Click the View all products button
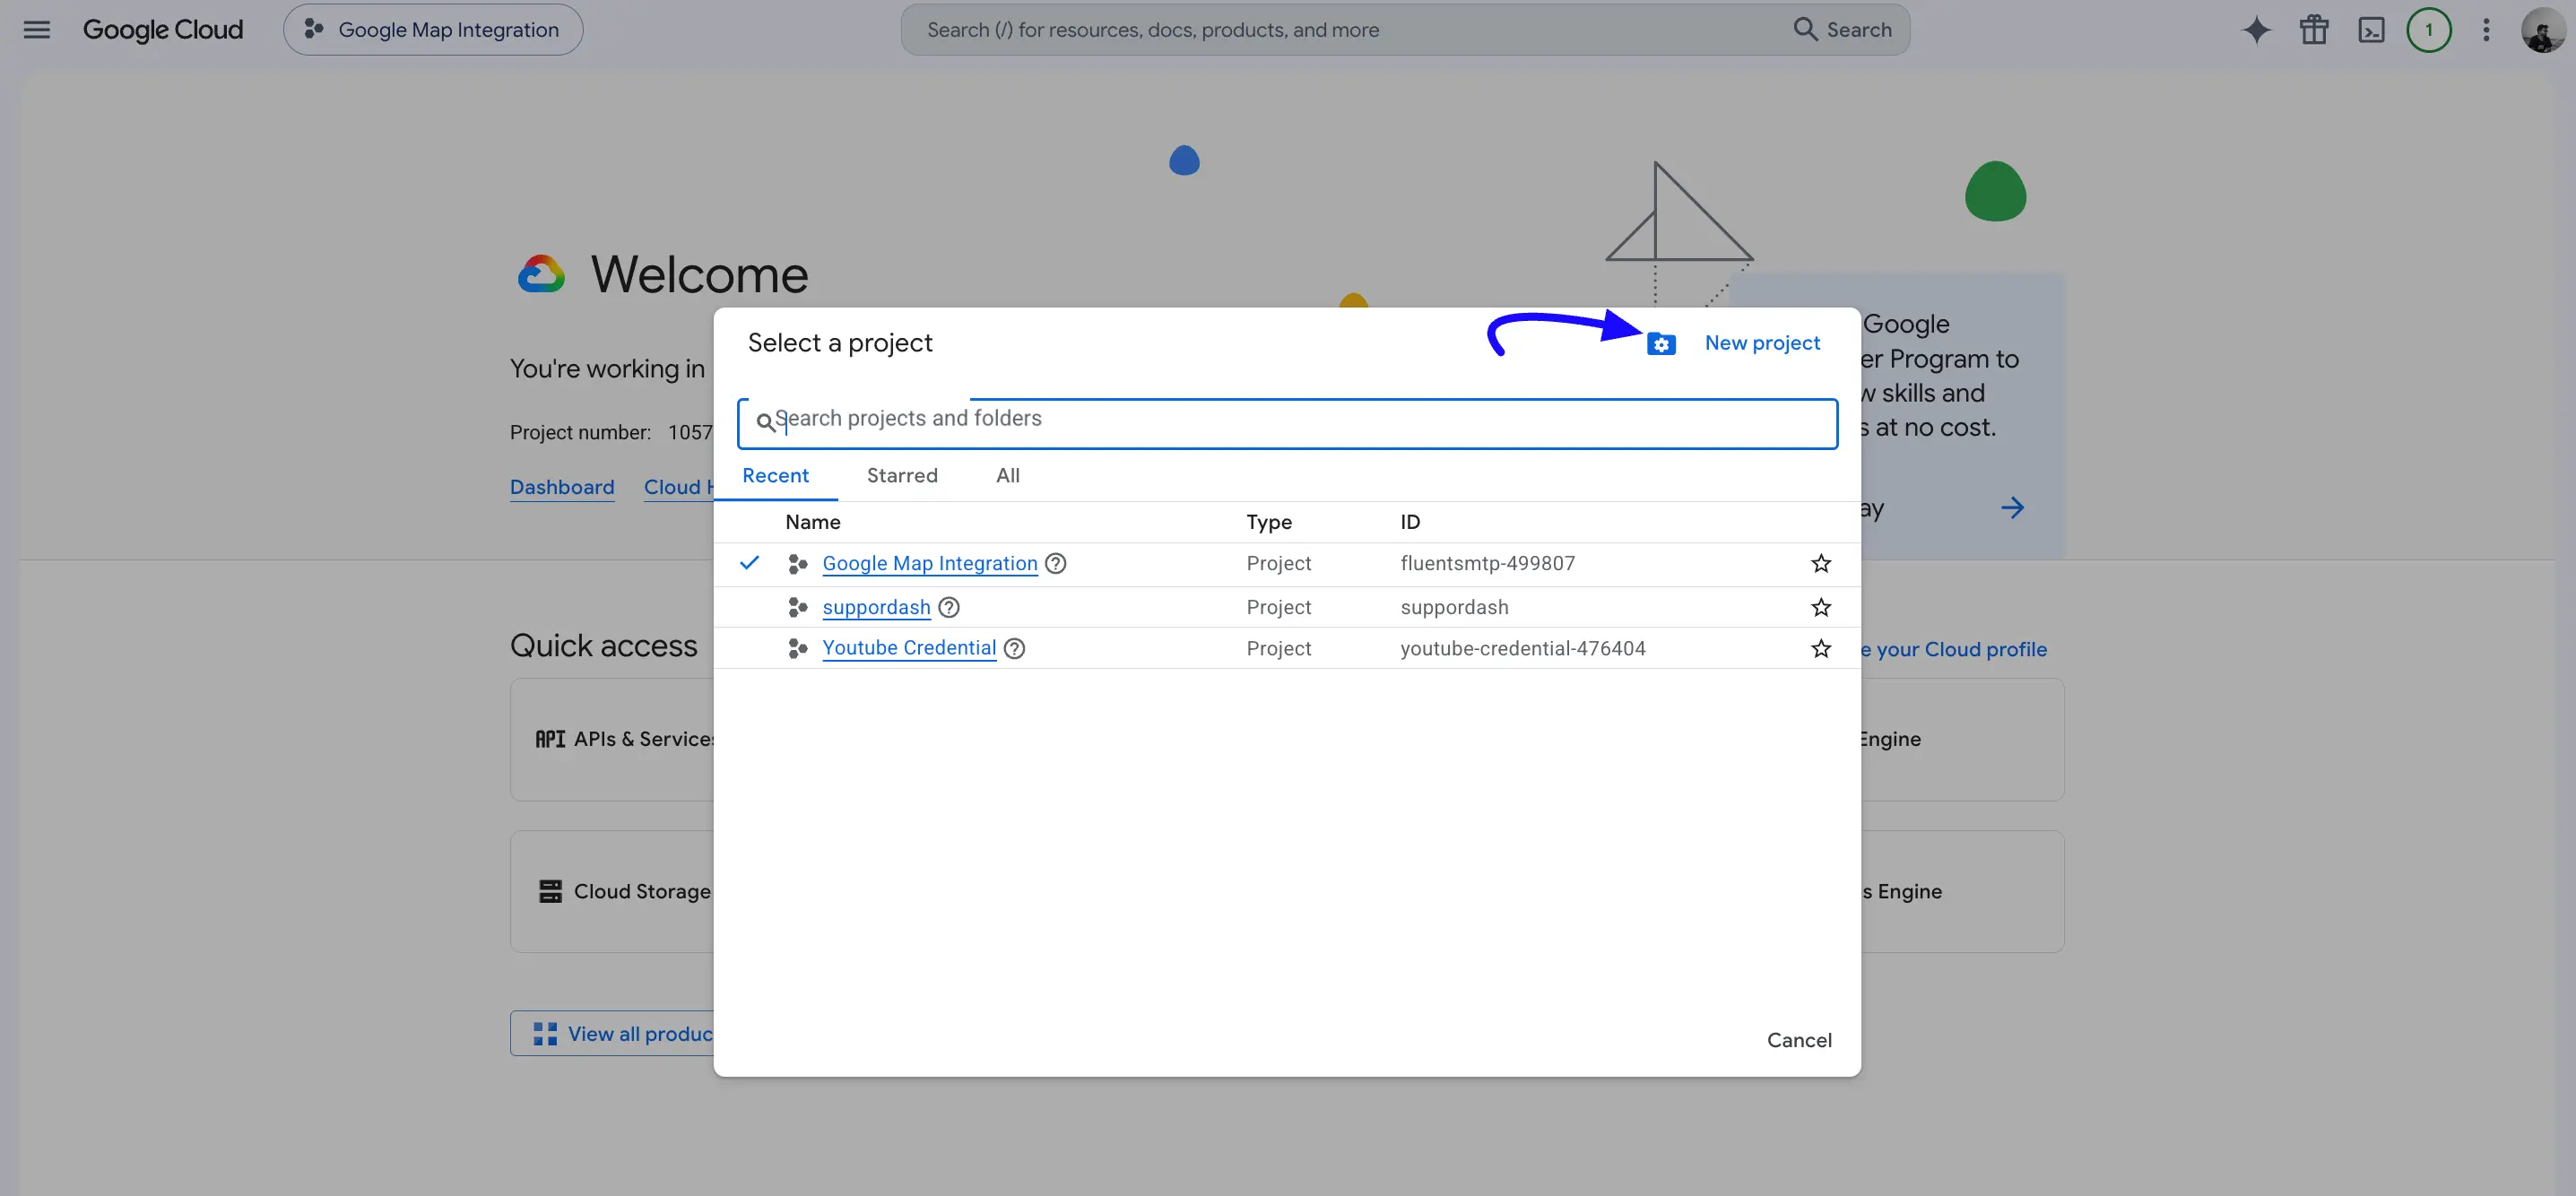The width and height of the screenshot is (2576, 1196). (x=612, y=1034)
